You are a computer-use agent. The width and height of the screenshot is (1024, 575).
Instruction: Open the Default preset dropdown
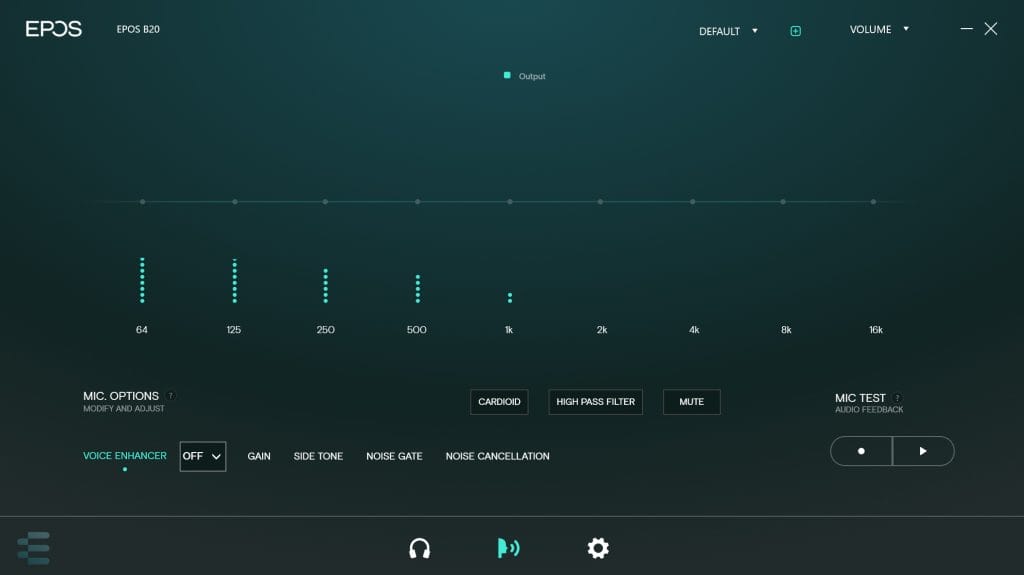pyautogui.click(x=728, y=31)
